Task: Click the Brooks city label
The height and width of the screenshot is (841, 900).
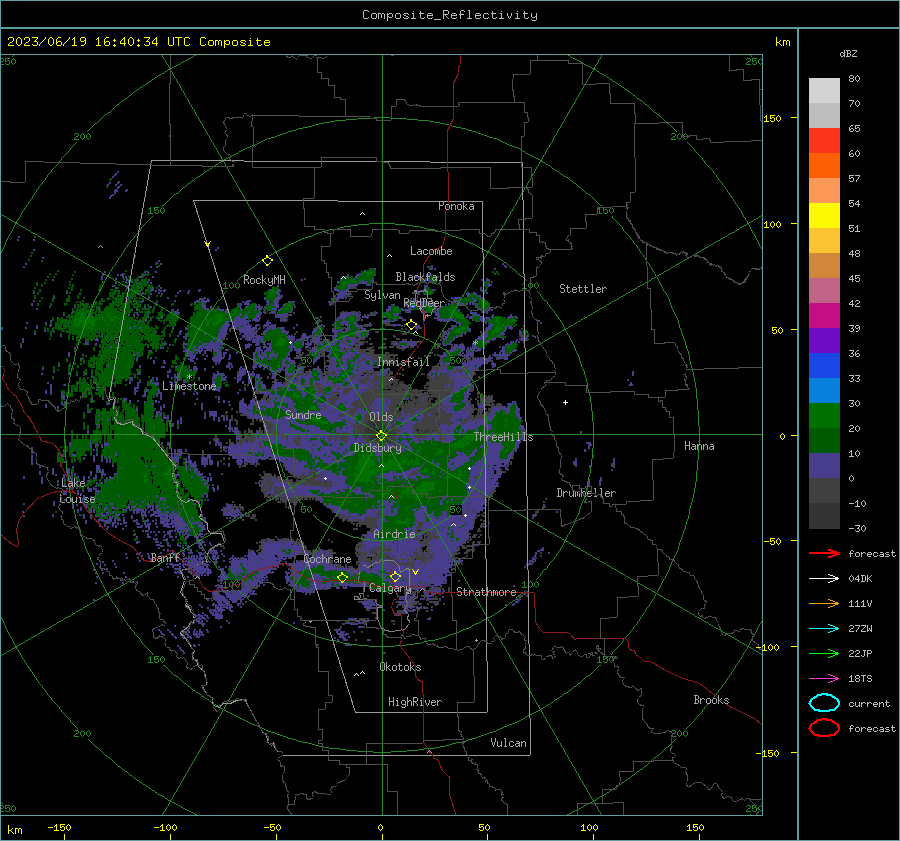Action: point(711,700)
